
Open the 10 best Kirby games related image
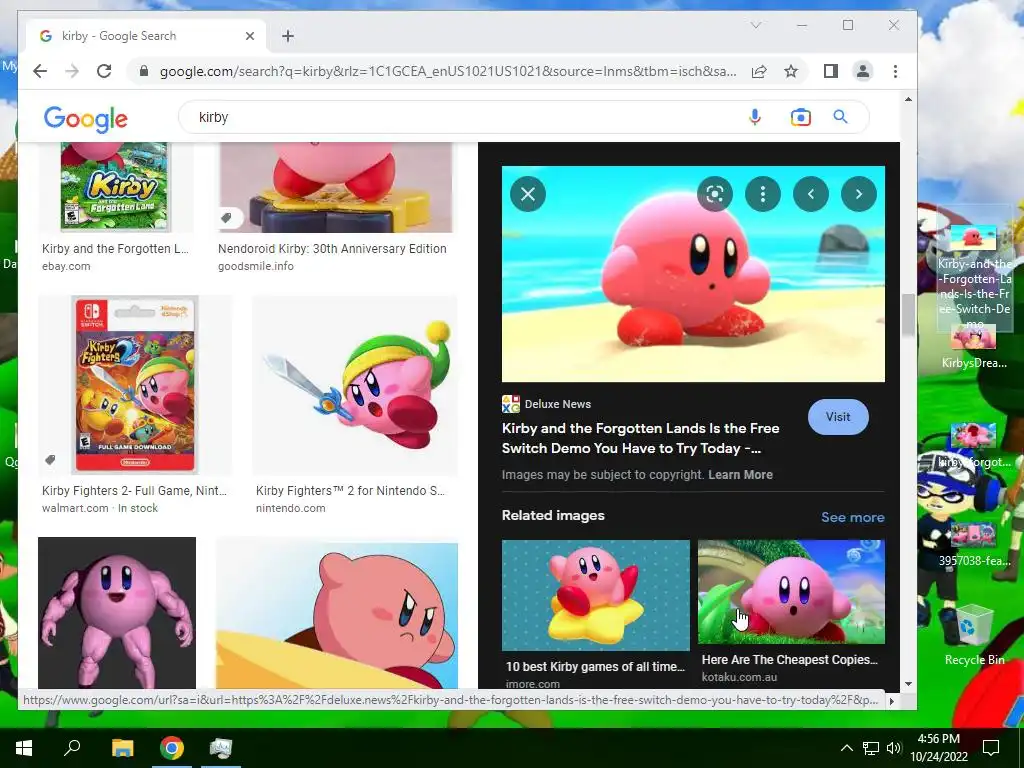pos(596,595)
